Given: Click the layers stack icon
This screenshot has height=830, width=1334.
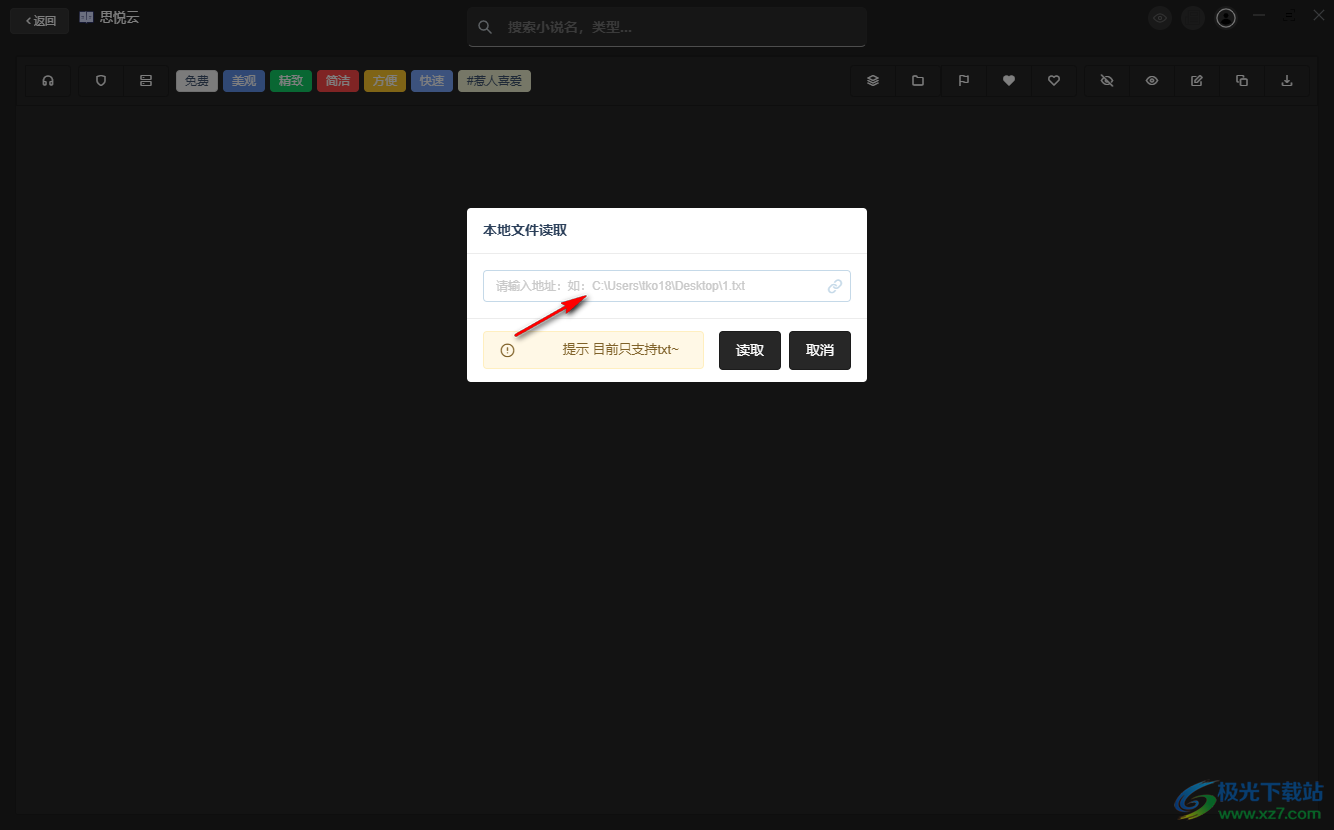Looking at the screenshot, I should click(x=873, y=81).
